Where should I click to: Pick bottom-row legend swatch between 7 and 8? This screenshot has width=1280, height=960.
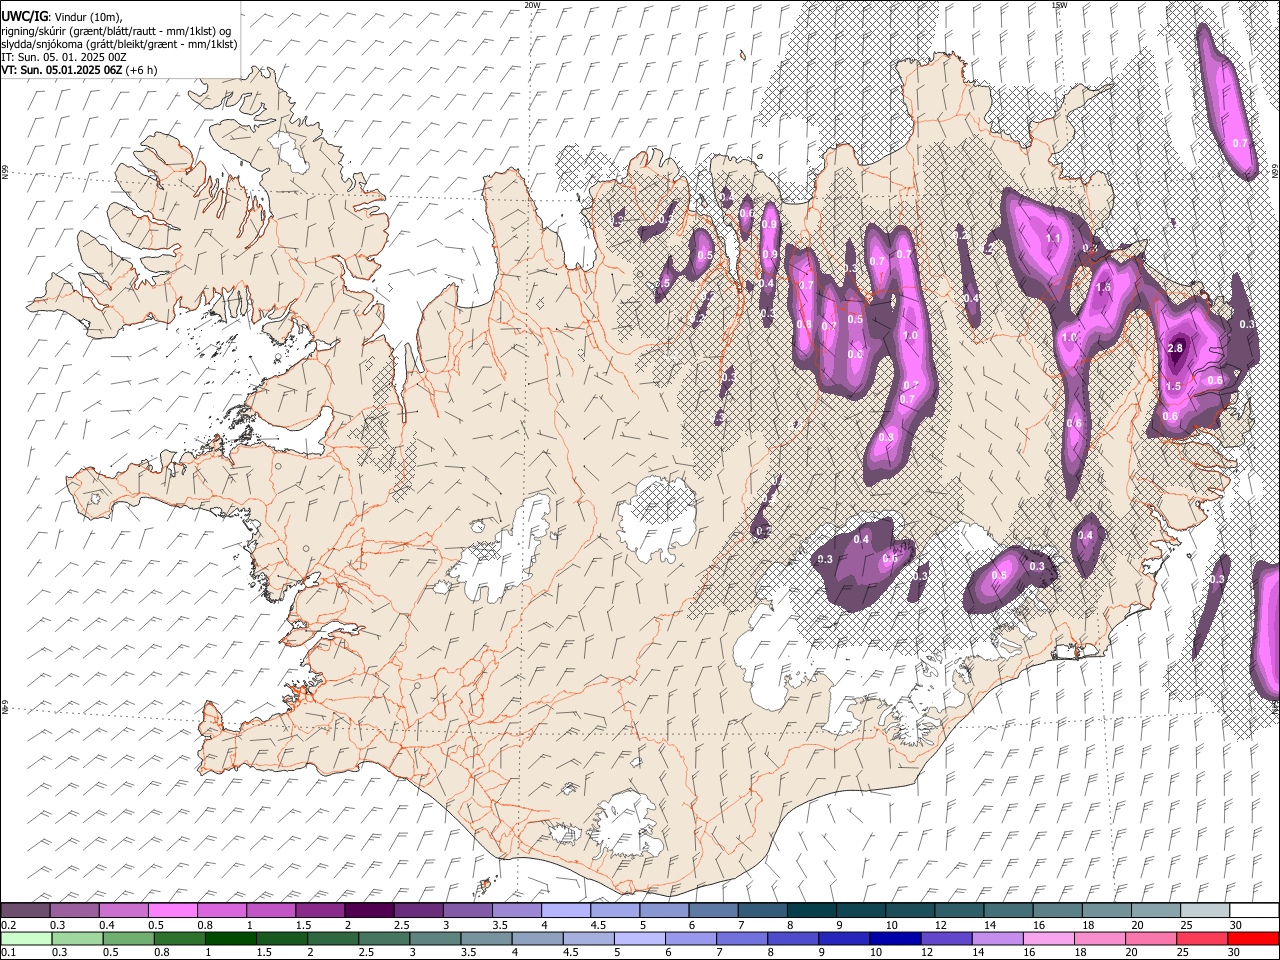(740, 938)
